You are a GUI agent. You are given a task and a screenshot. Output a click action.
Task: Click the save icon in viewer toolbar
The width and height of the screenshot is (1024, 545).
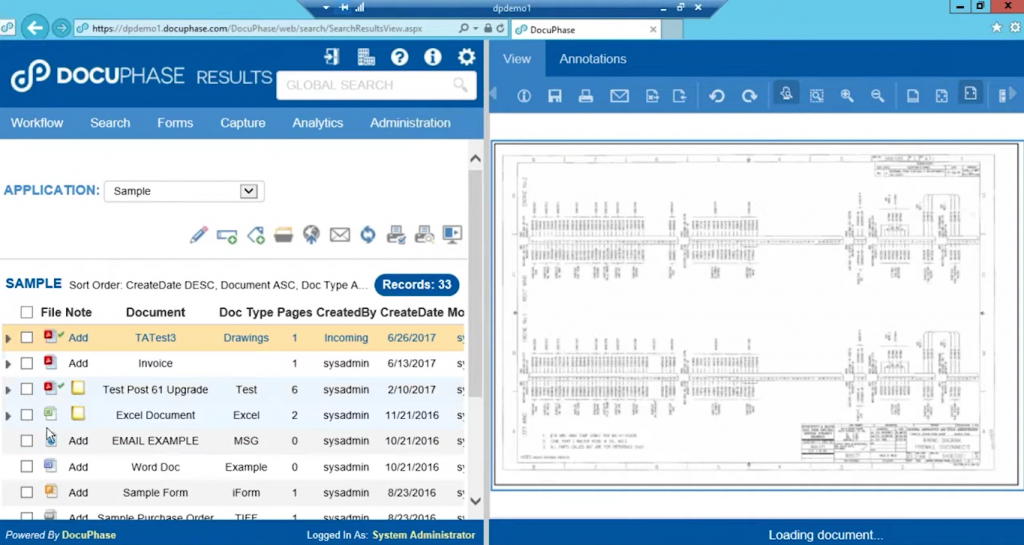[555, 96]
